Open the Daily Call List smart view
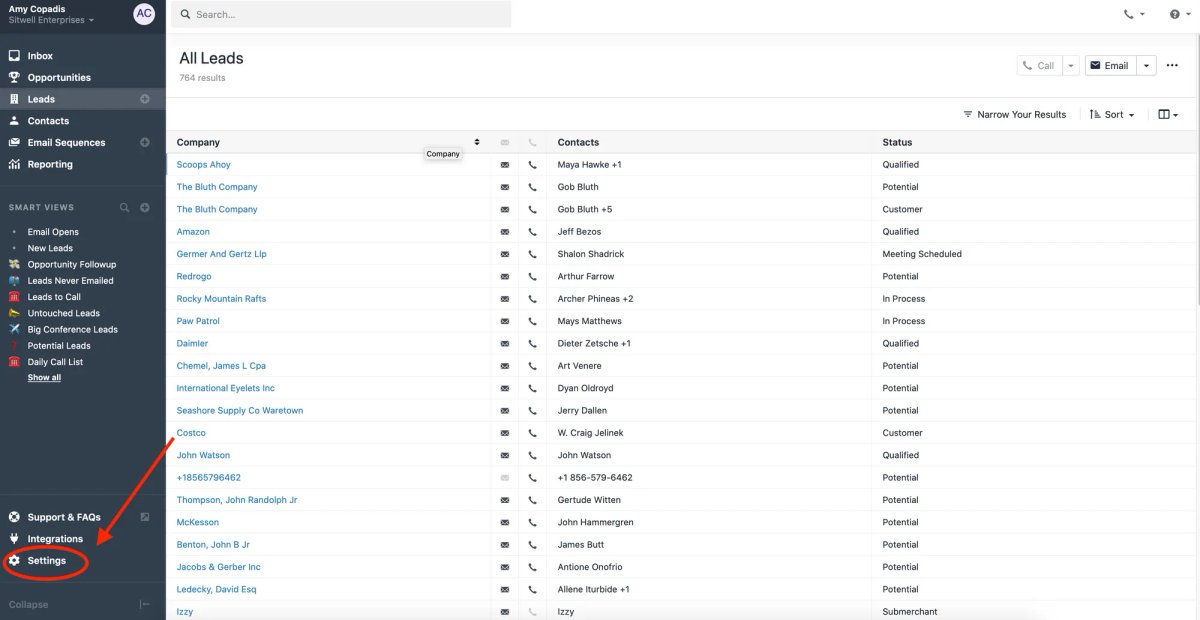Image resolution: width=1200 pixels, height=620 pixels. pyautogui.click(x=55, y=362)
